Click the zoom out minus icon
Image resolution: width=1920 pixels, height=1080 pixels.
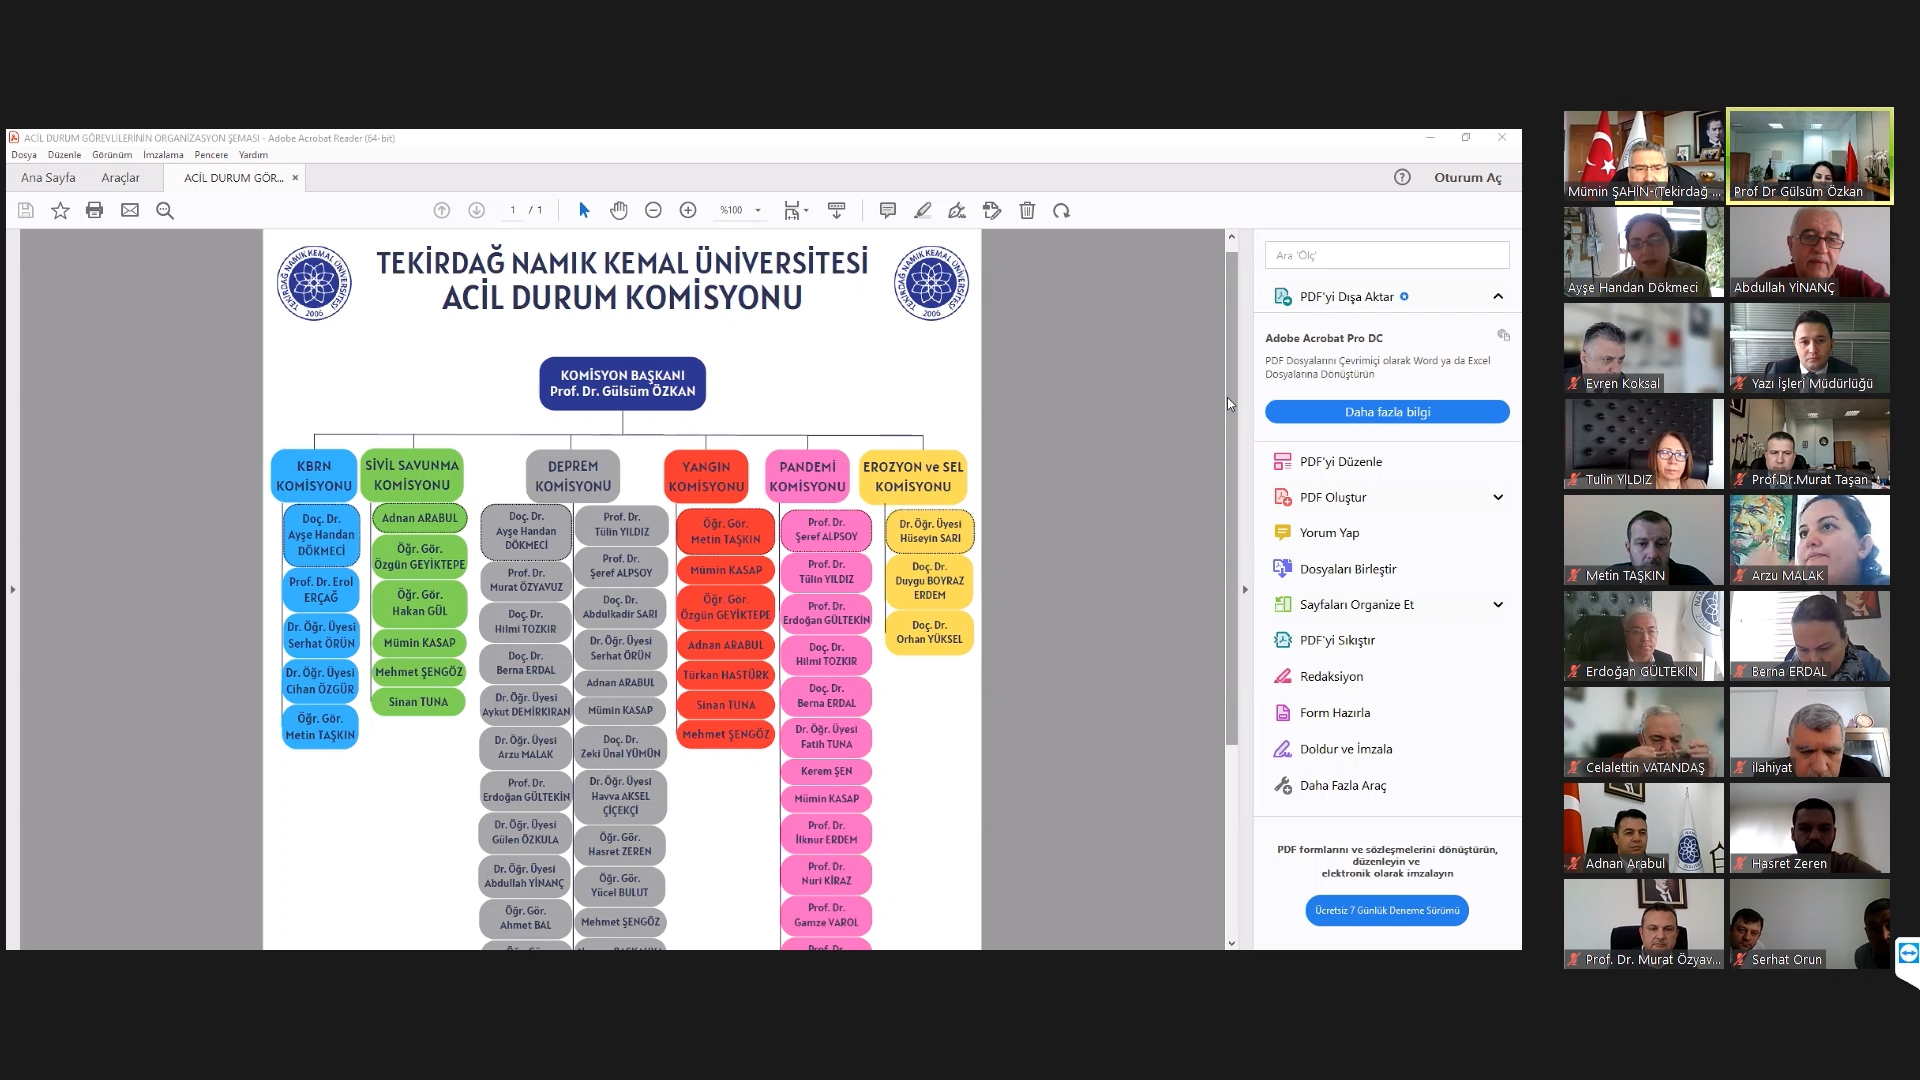click(653, 210)
